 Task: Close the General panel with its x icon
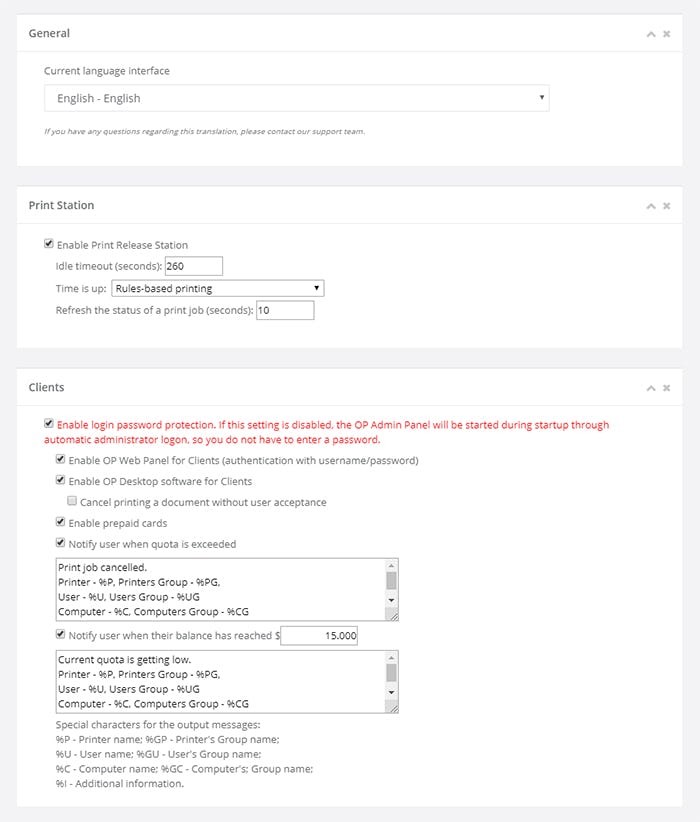666,33
